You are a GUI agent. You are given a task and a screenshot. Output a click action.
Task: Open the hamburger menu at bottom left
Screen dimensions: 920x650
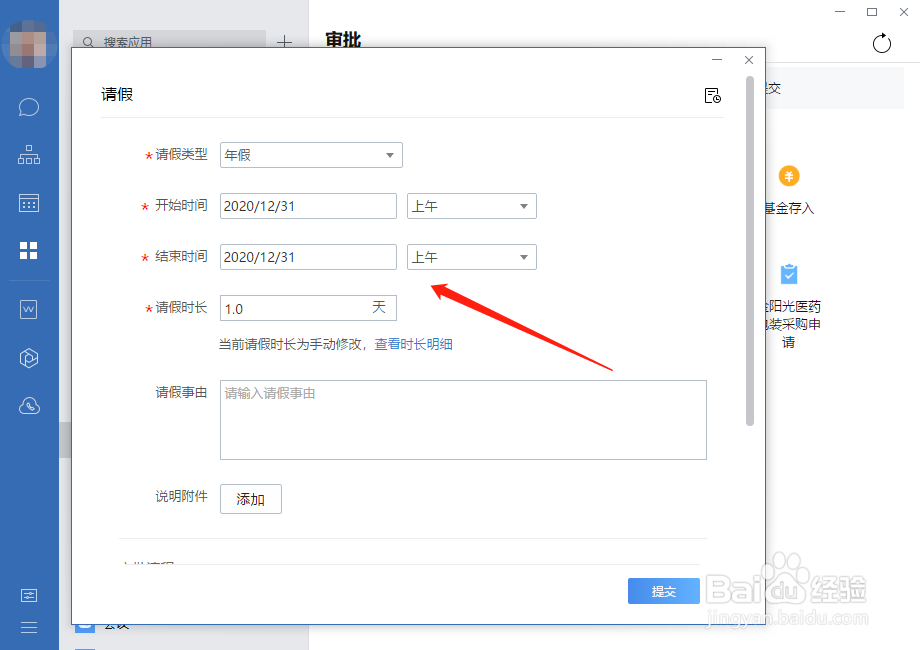click(x=28, y=628)
